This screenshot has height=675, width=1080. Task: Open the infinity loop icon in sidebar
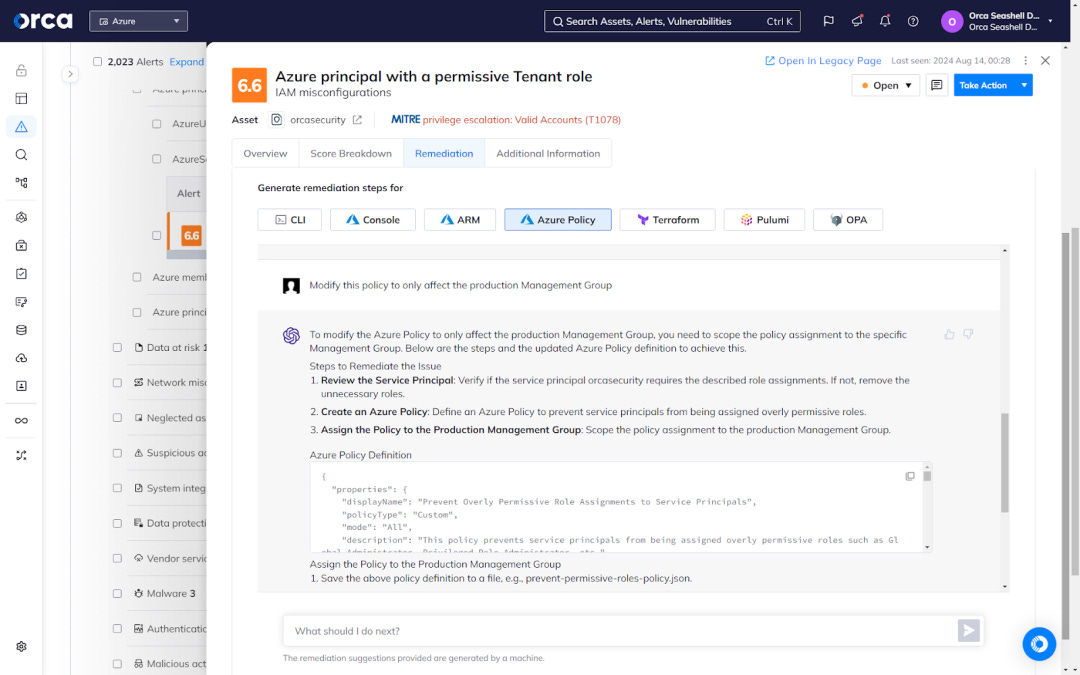21,421
